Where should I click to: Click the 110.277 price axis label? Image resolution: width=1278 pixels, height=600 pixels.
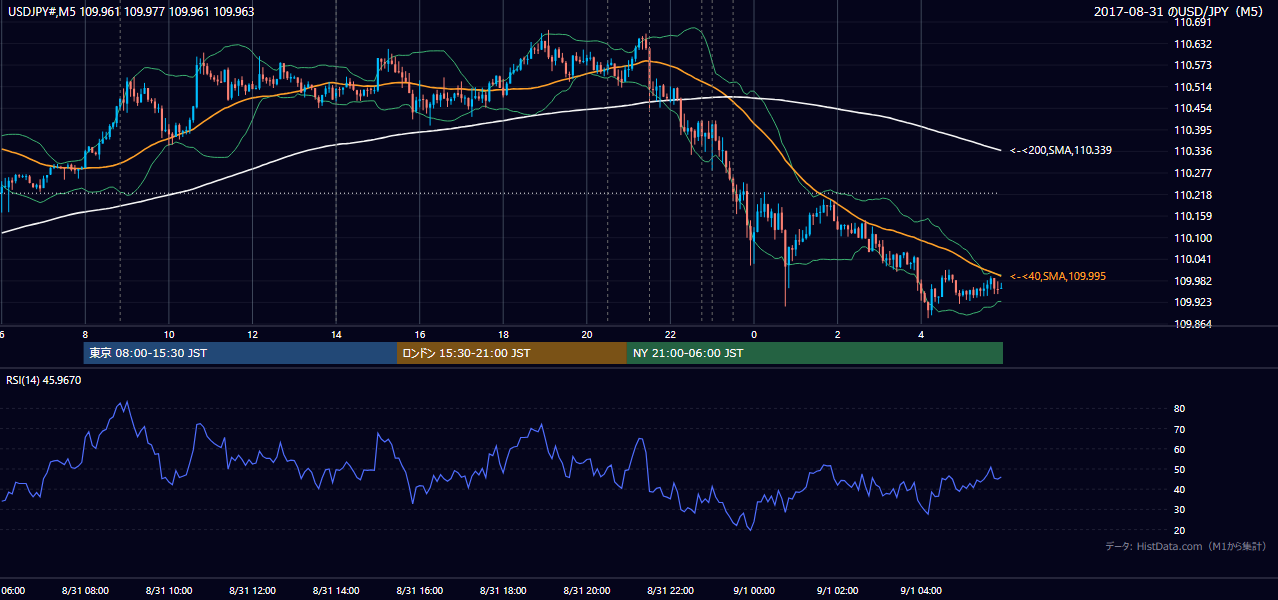click(1193, 173)
